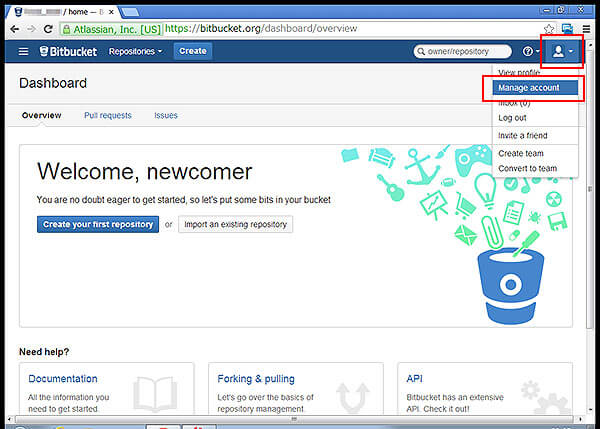Click Create your first repository button
600x429 pixels.
[x=98, y=224]
